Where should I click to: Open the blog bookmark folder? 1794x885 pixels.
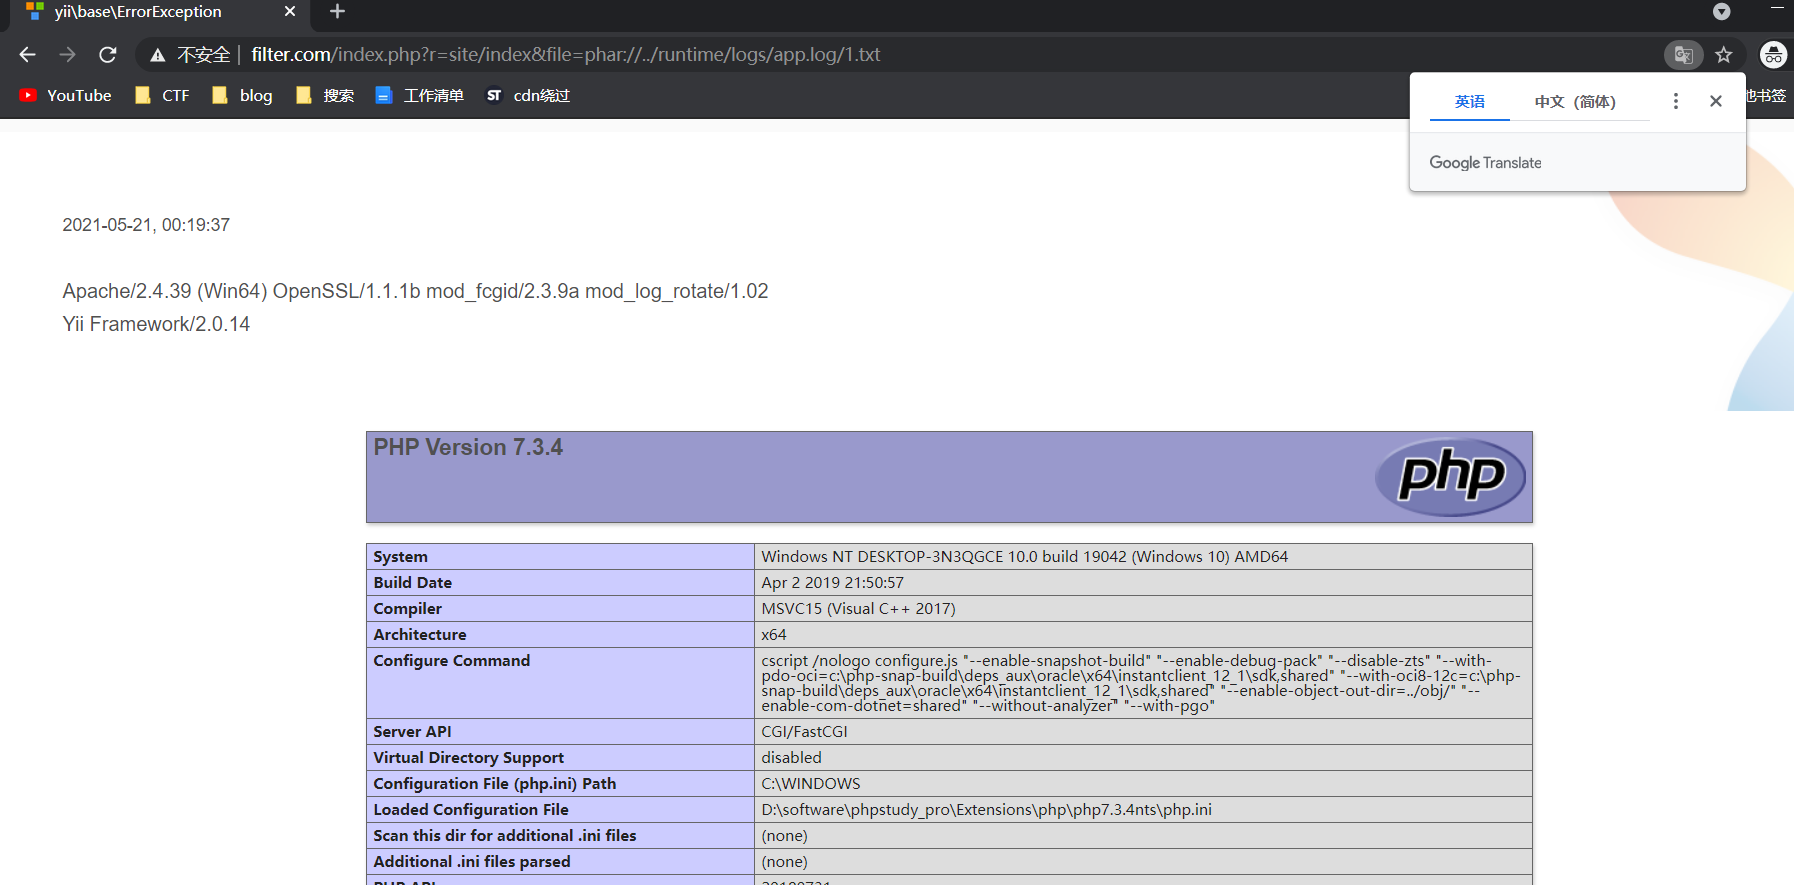(x=242, y=95)
